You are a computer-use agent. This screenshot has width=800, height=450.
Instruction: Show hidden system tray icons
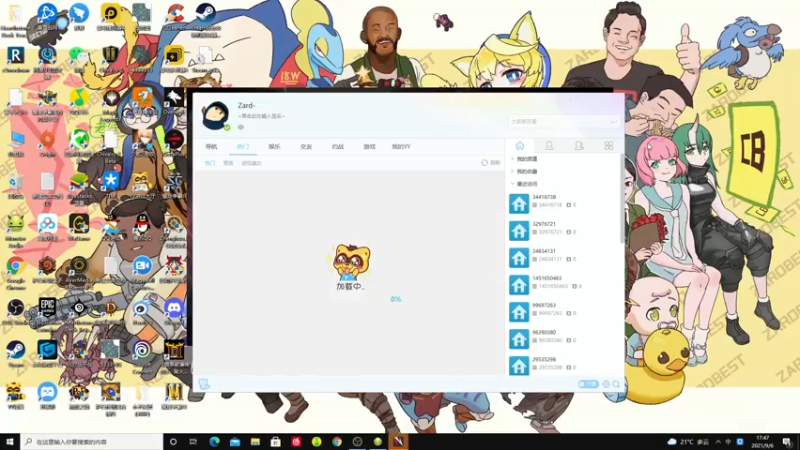[718, 441]
